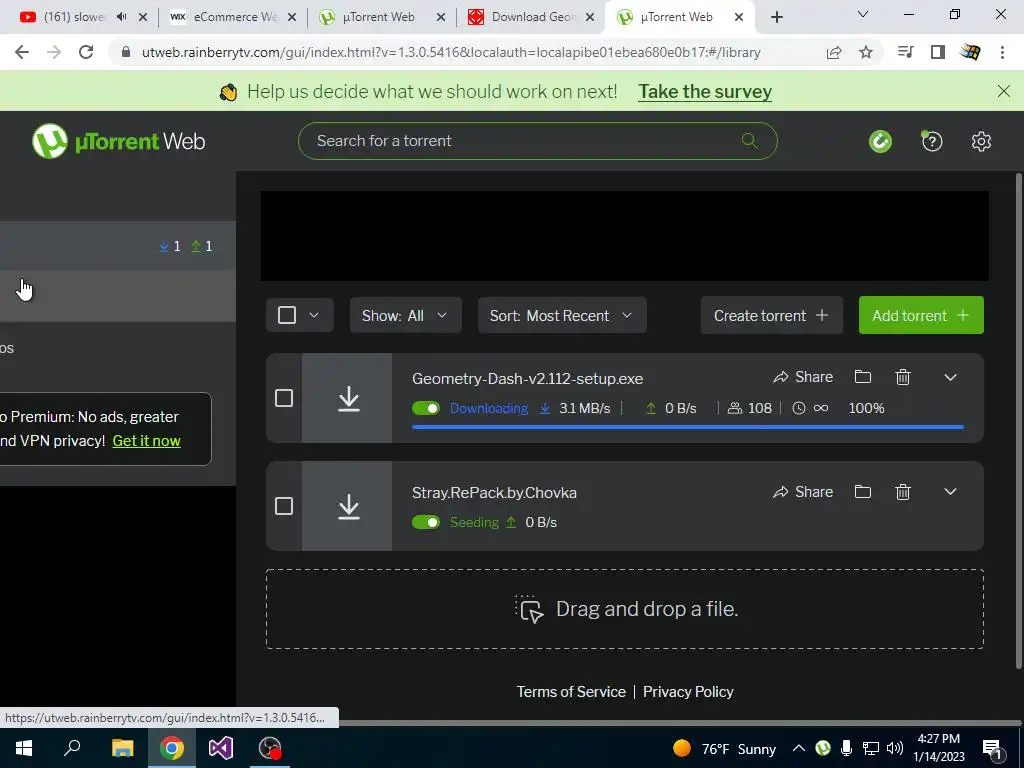Bookmark this page with star icon
Image resolution: width=1024 pixels, height=768 pixels.
click(865, 52)
